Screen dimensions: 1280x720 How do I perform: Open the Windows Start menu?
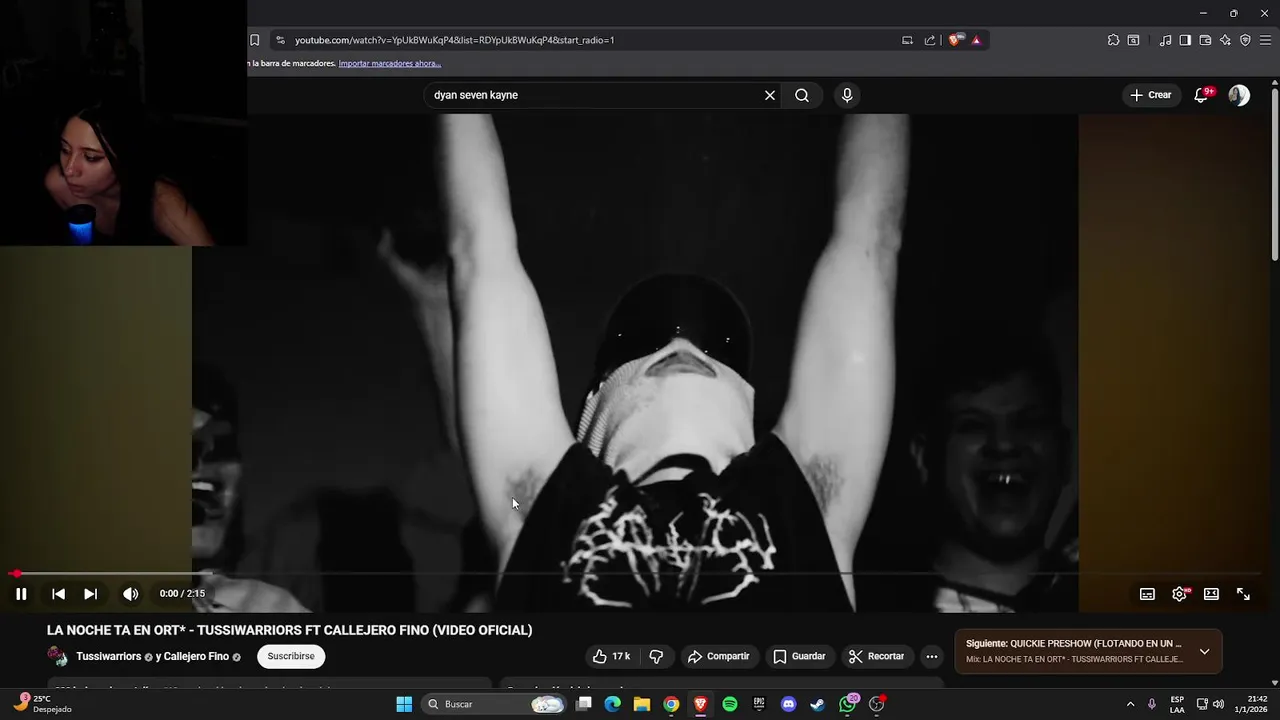click(404, 704)
